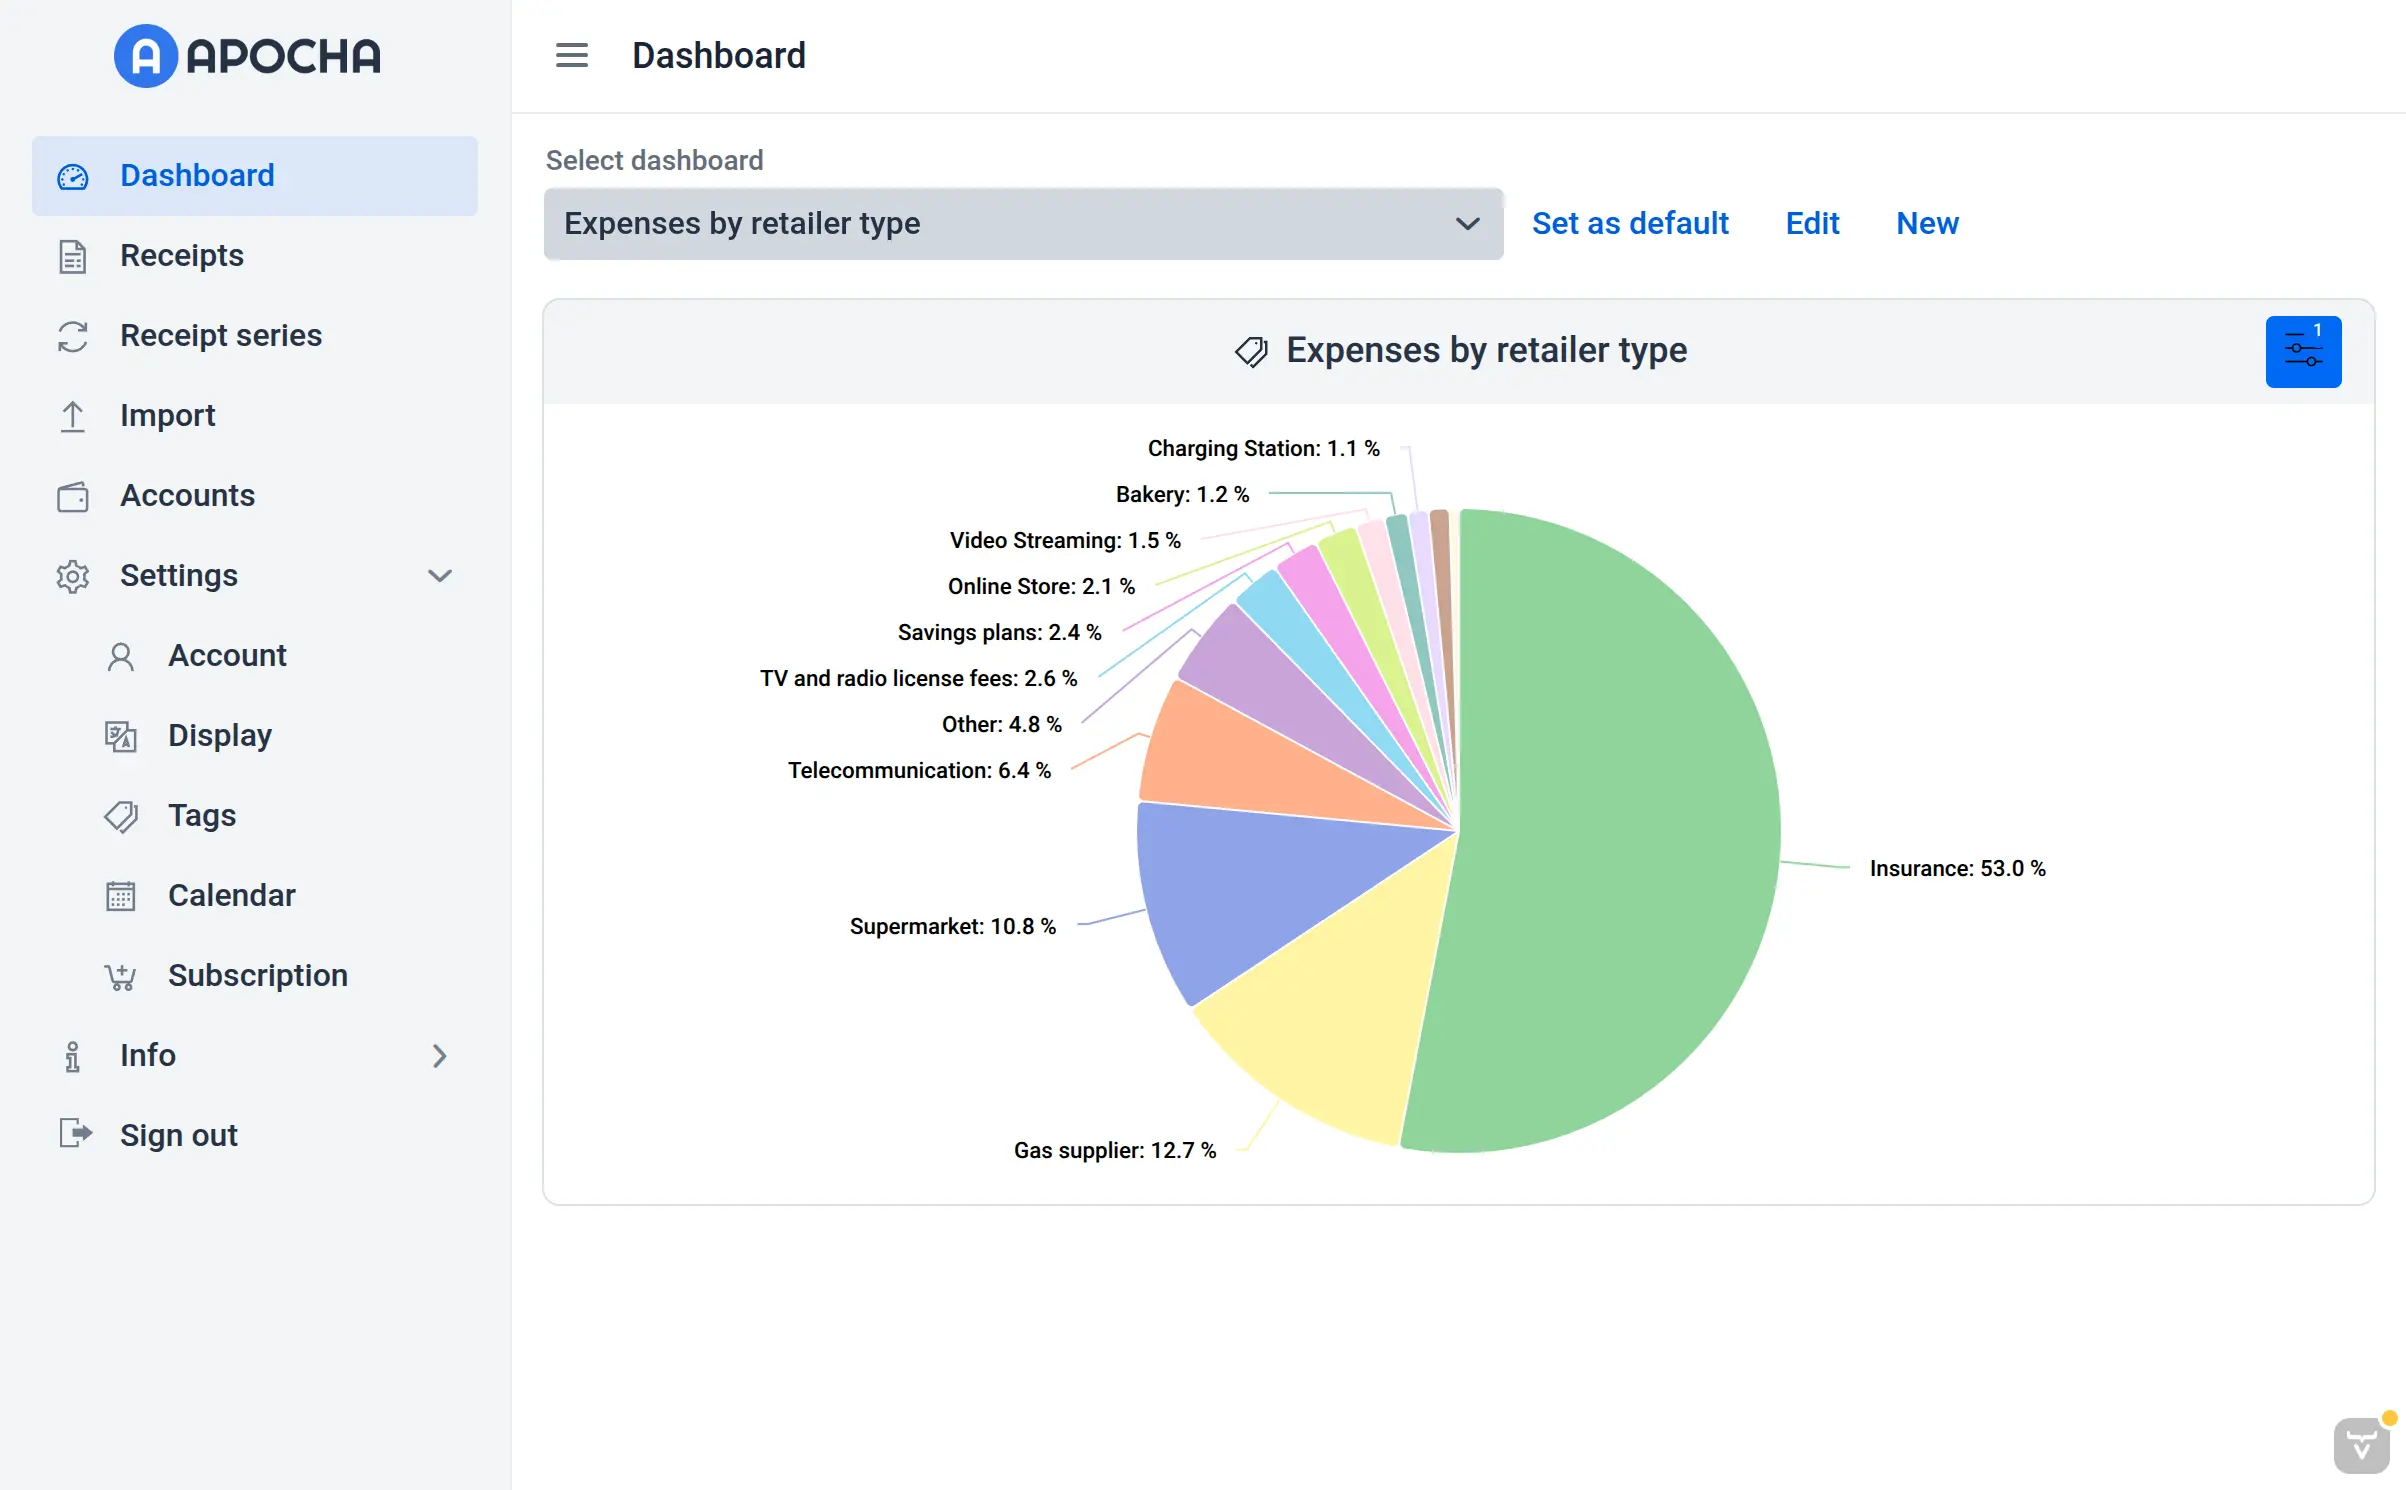
Task: Click the Calendar icon in settings
Action: [x=120, y=896]
